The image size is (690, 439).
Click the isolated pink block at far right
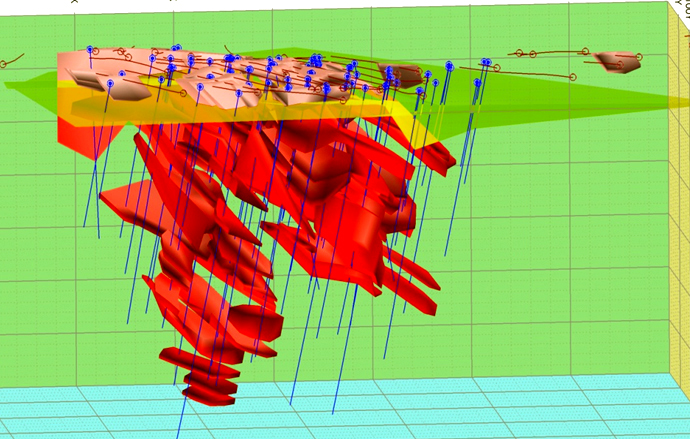[x=619, y=63]
